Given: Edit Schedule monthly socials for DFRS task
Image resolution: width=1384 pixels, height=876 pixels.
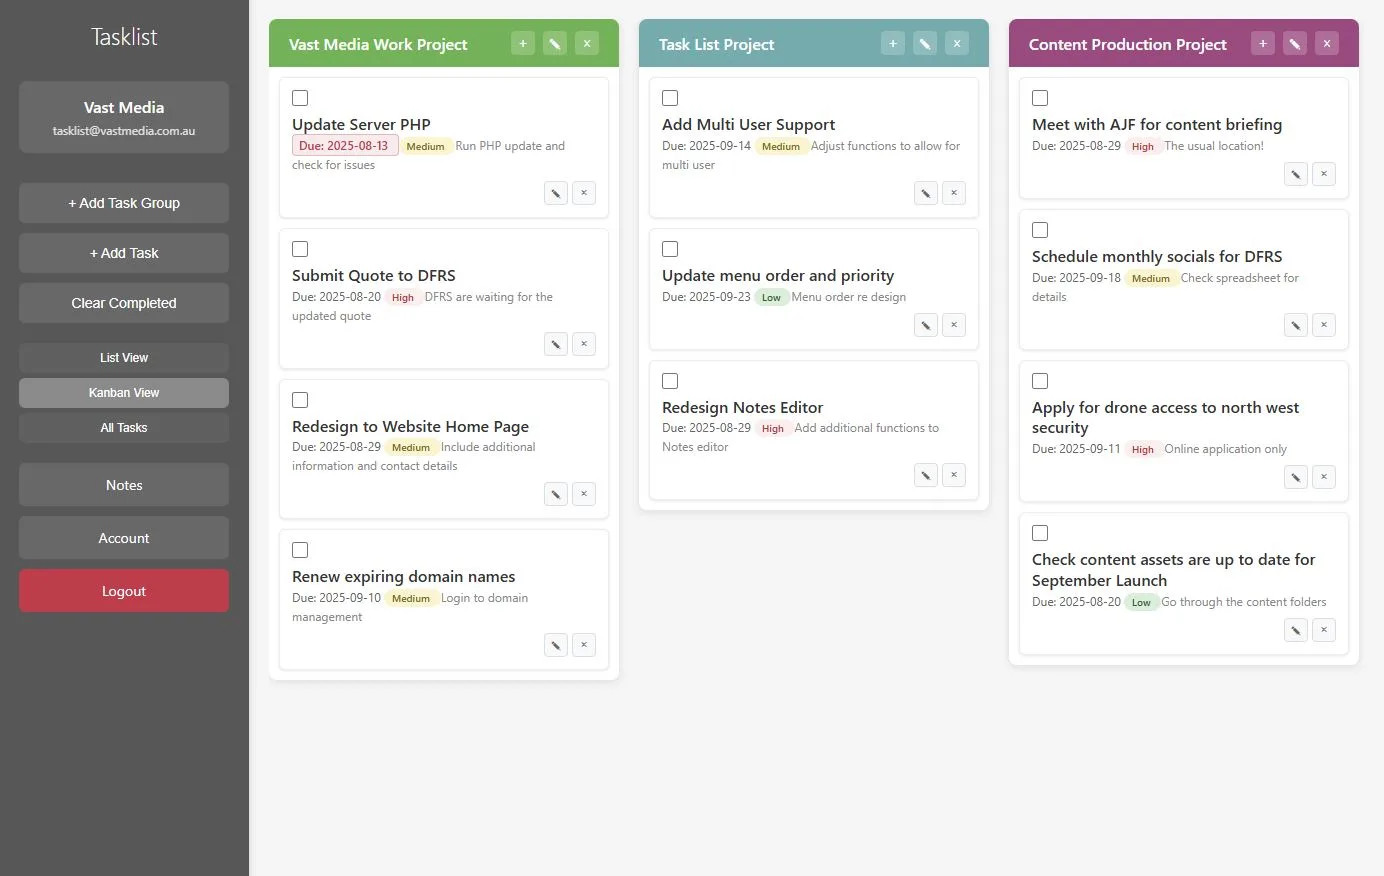Looking at the screenshot, I should [1296, 325].
